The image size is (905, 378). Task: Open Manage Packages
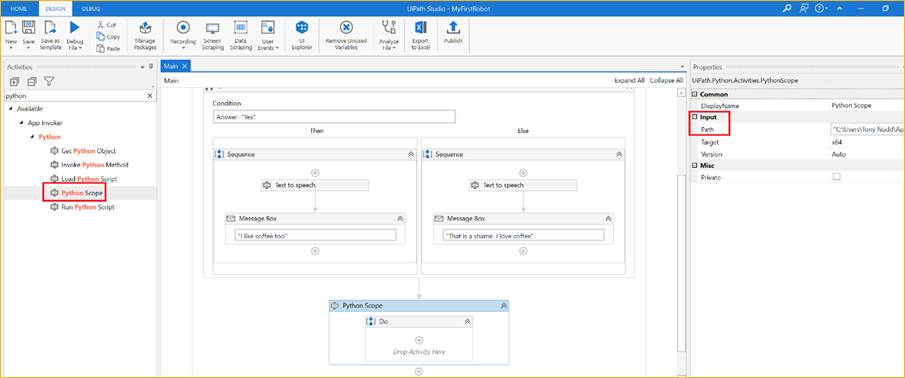[x=145, y=36]
